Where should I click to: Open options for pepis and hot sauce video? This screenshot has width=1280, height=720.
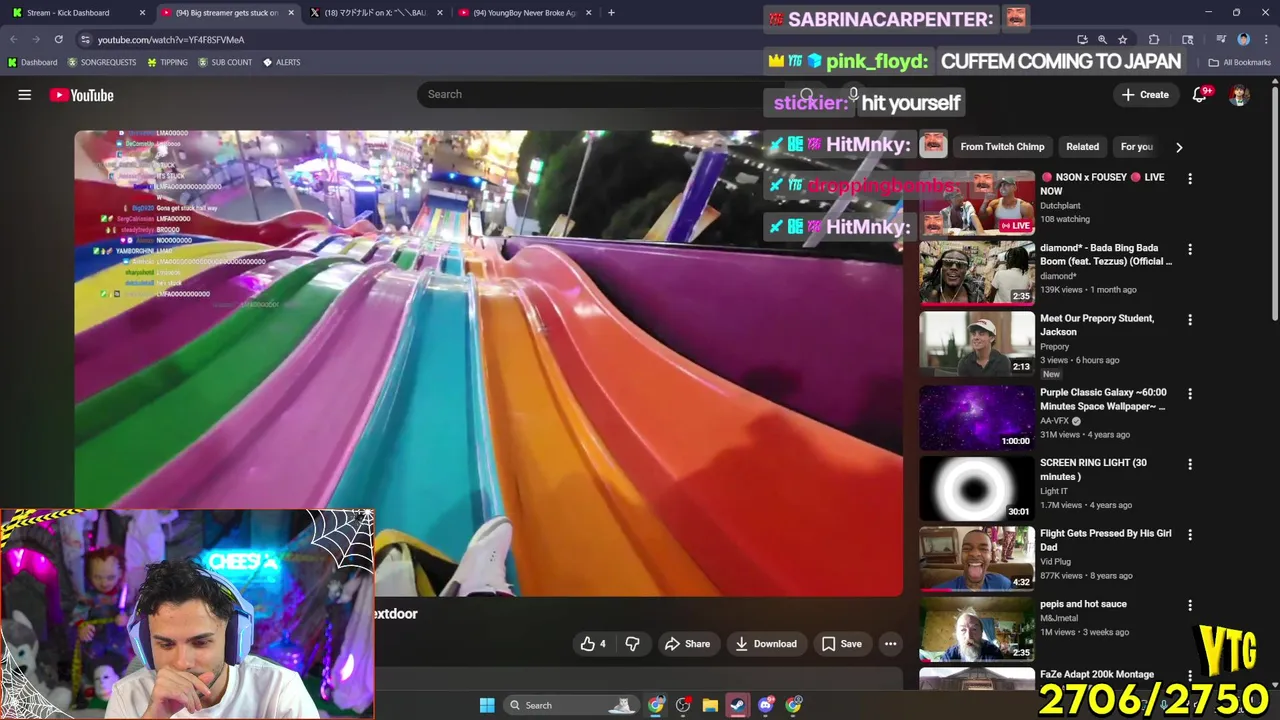pyautogui.click(x=1190, y=605)
